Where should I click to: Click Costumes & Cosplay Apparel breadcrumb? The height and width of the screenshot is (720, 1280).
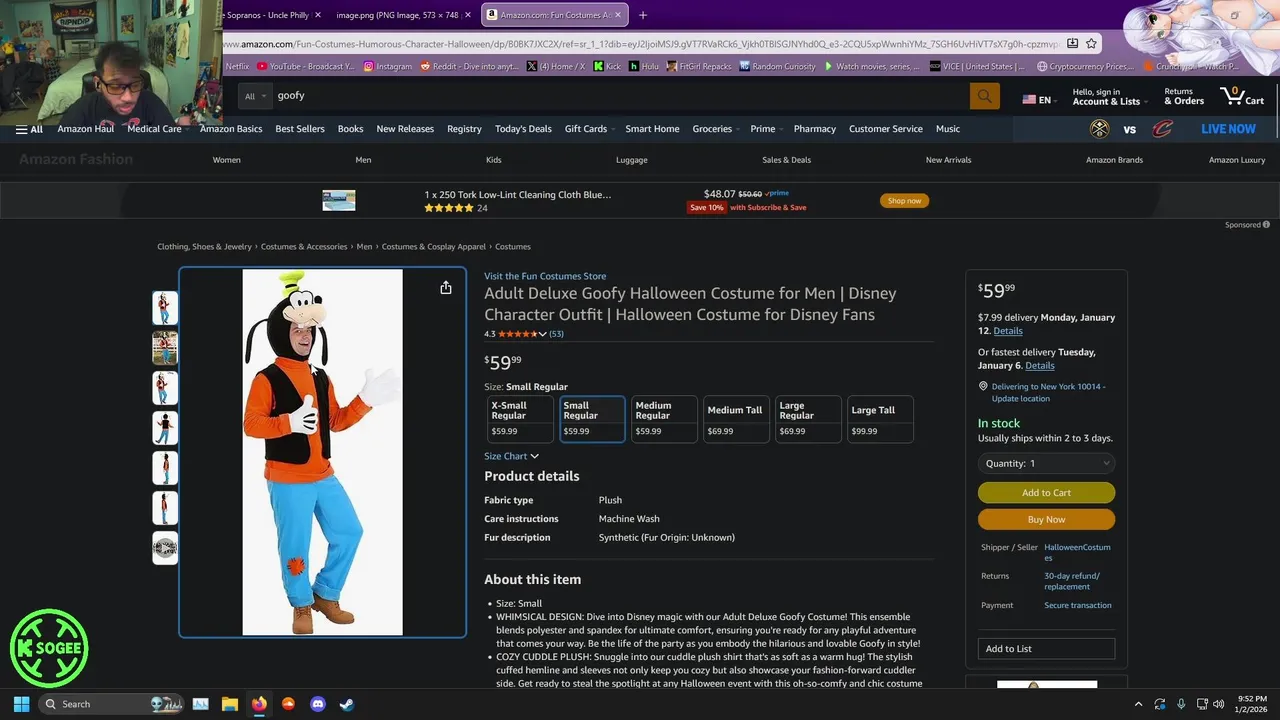tap(433, 247)
